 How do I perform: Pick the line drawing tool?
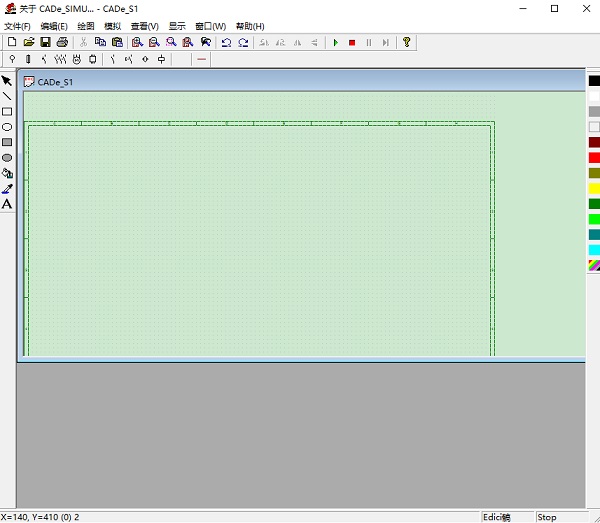(7, 96)
